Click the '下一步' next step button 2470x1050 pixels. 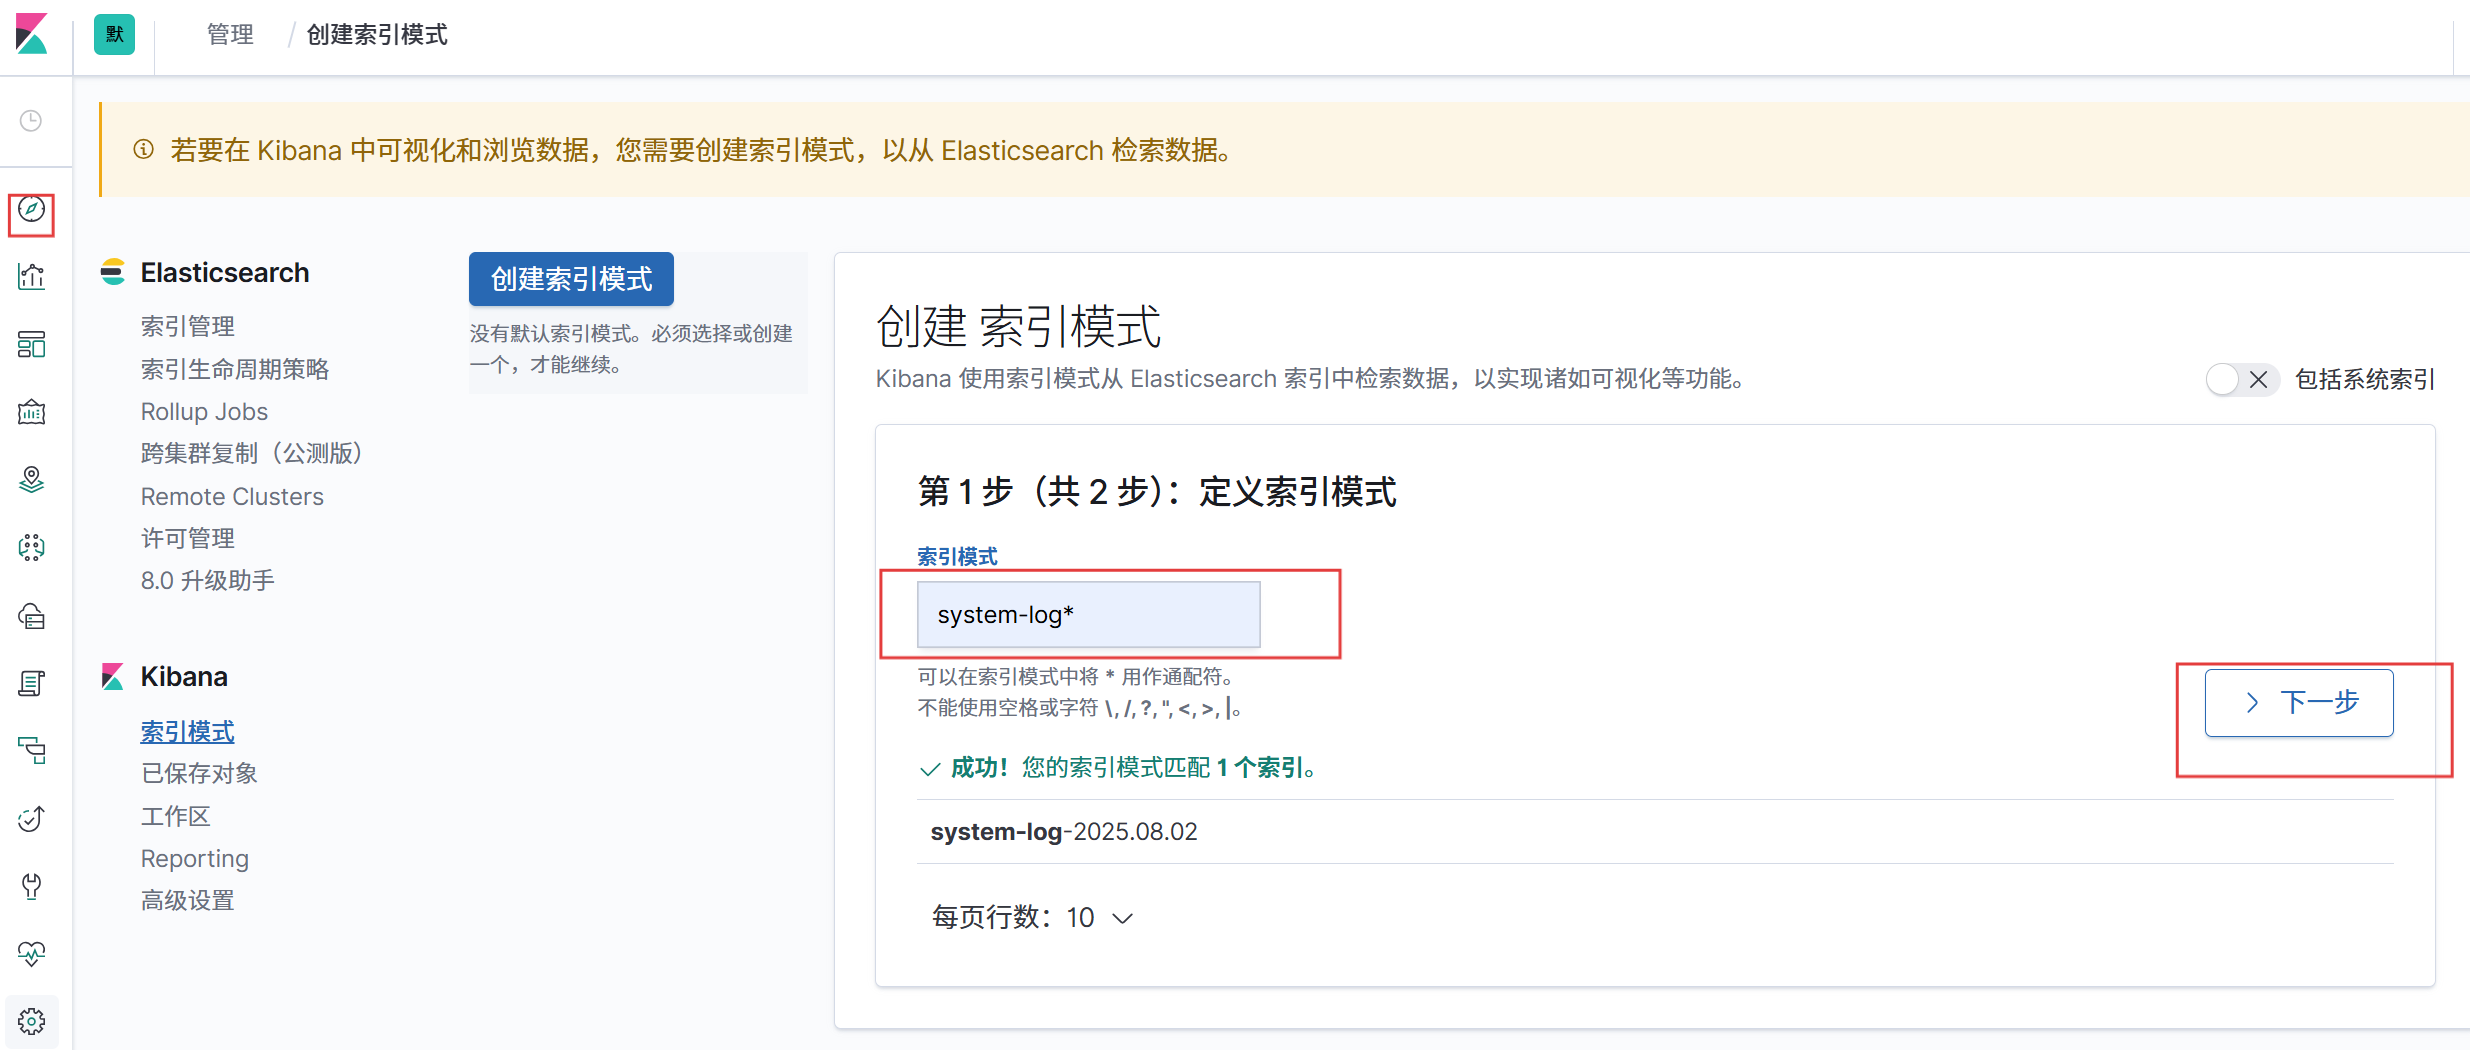tap(2299, 703)
